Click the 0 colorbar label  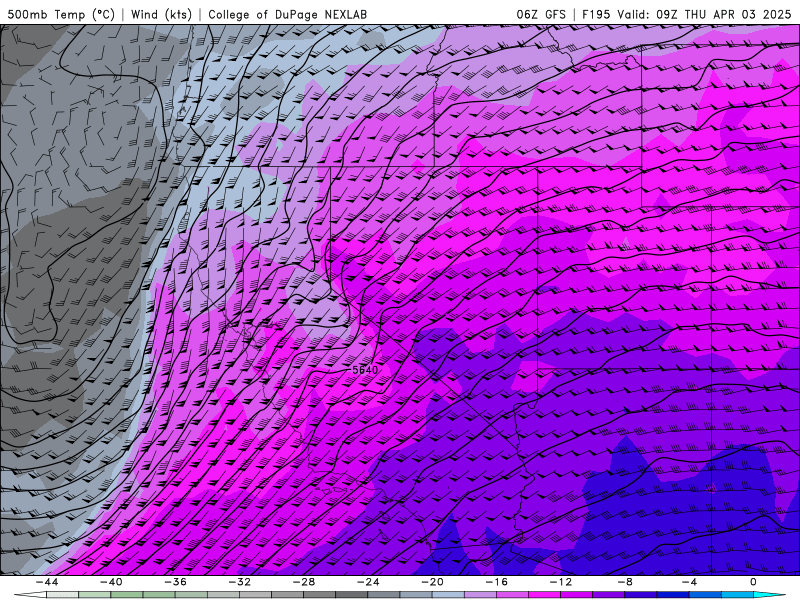point(754,582)
